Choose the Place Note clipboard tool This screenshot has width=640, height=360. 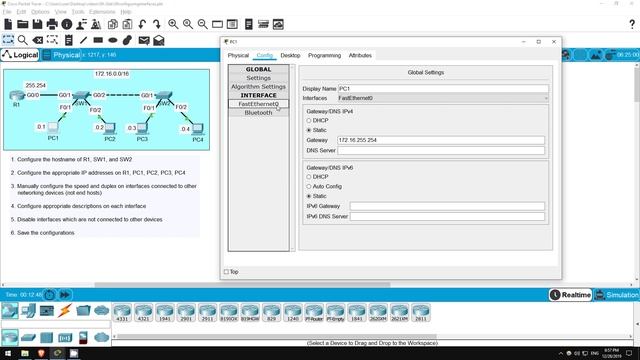(69, 40)
